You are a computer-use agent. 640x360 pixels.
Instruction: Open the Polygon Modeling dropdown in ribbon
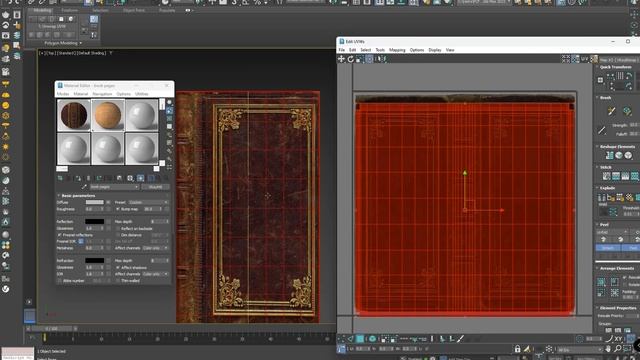tap(63, 43)
